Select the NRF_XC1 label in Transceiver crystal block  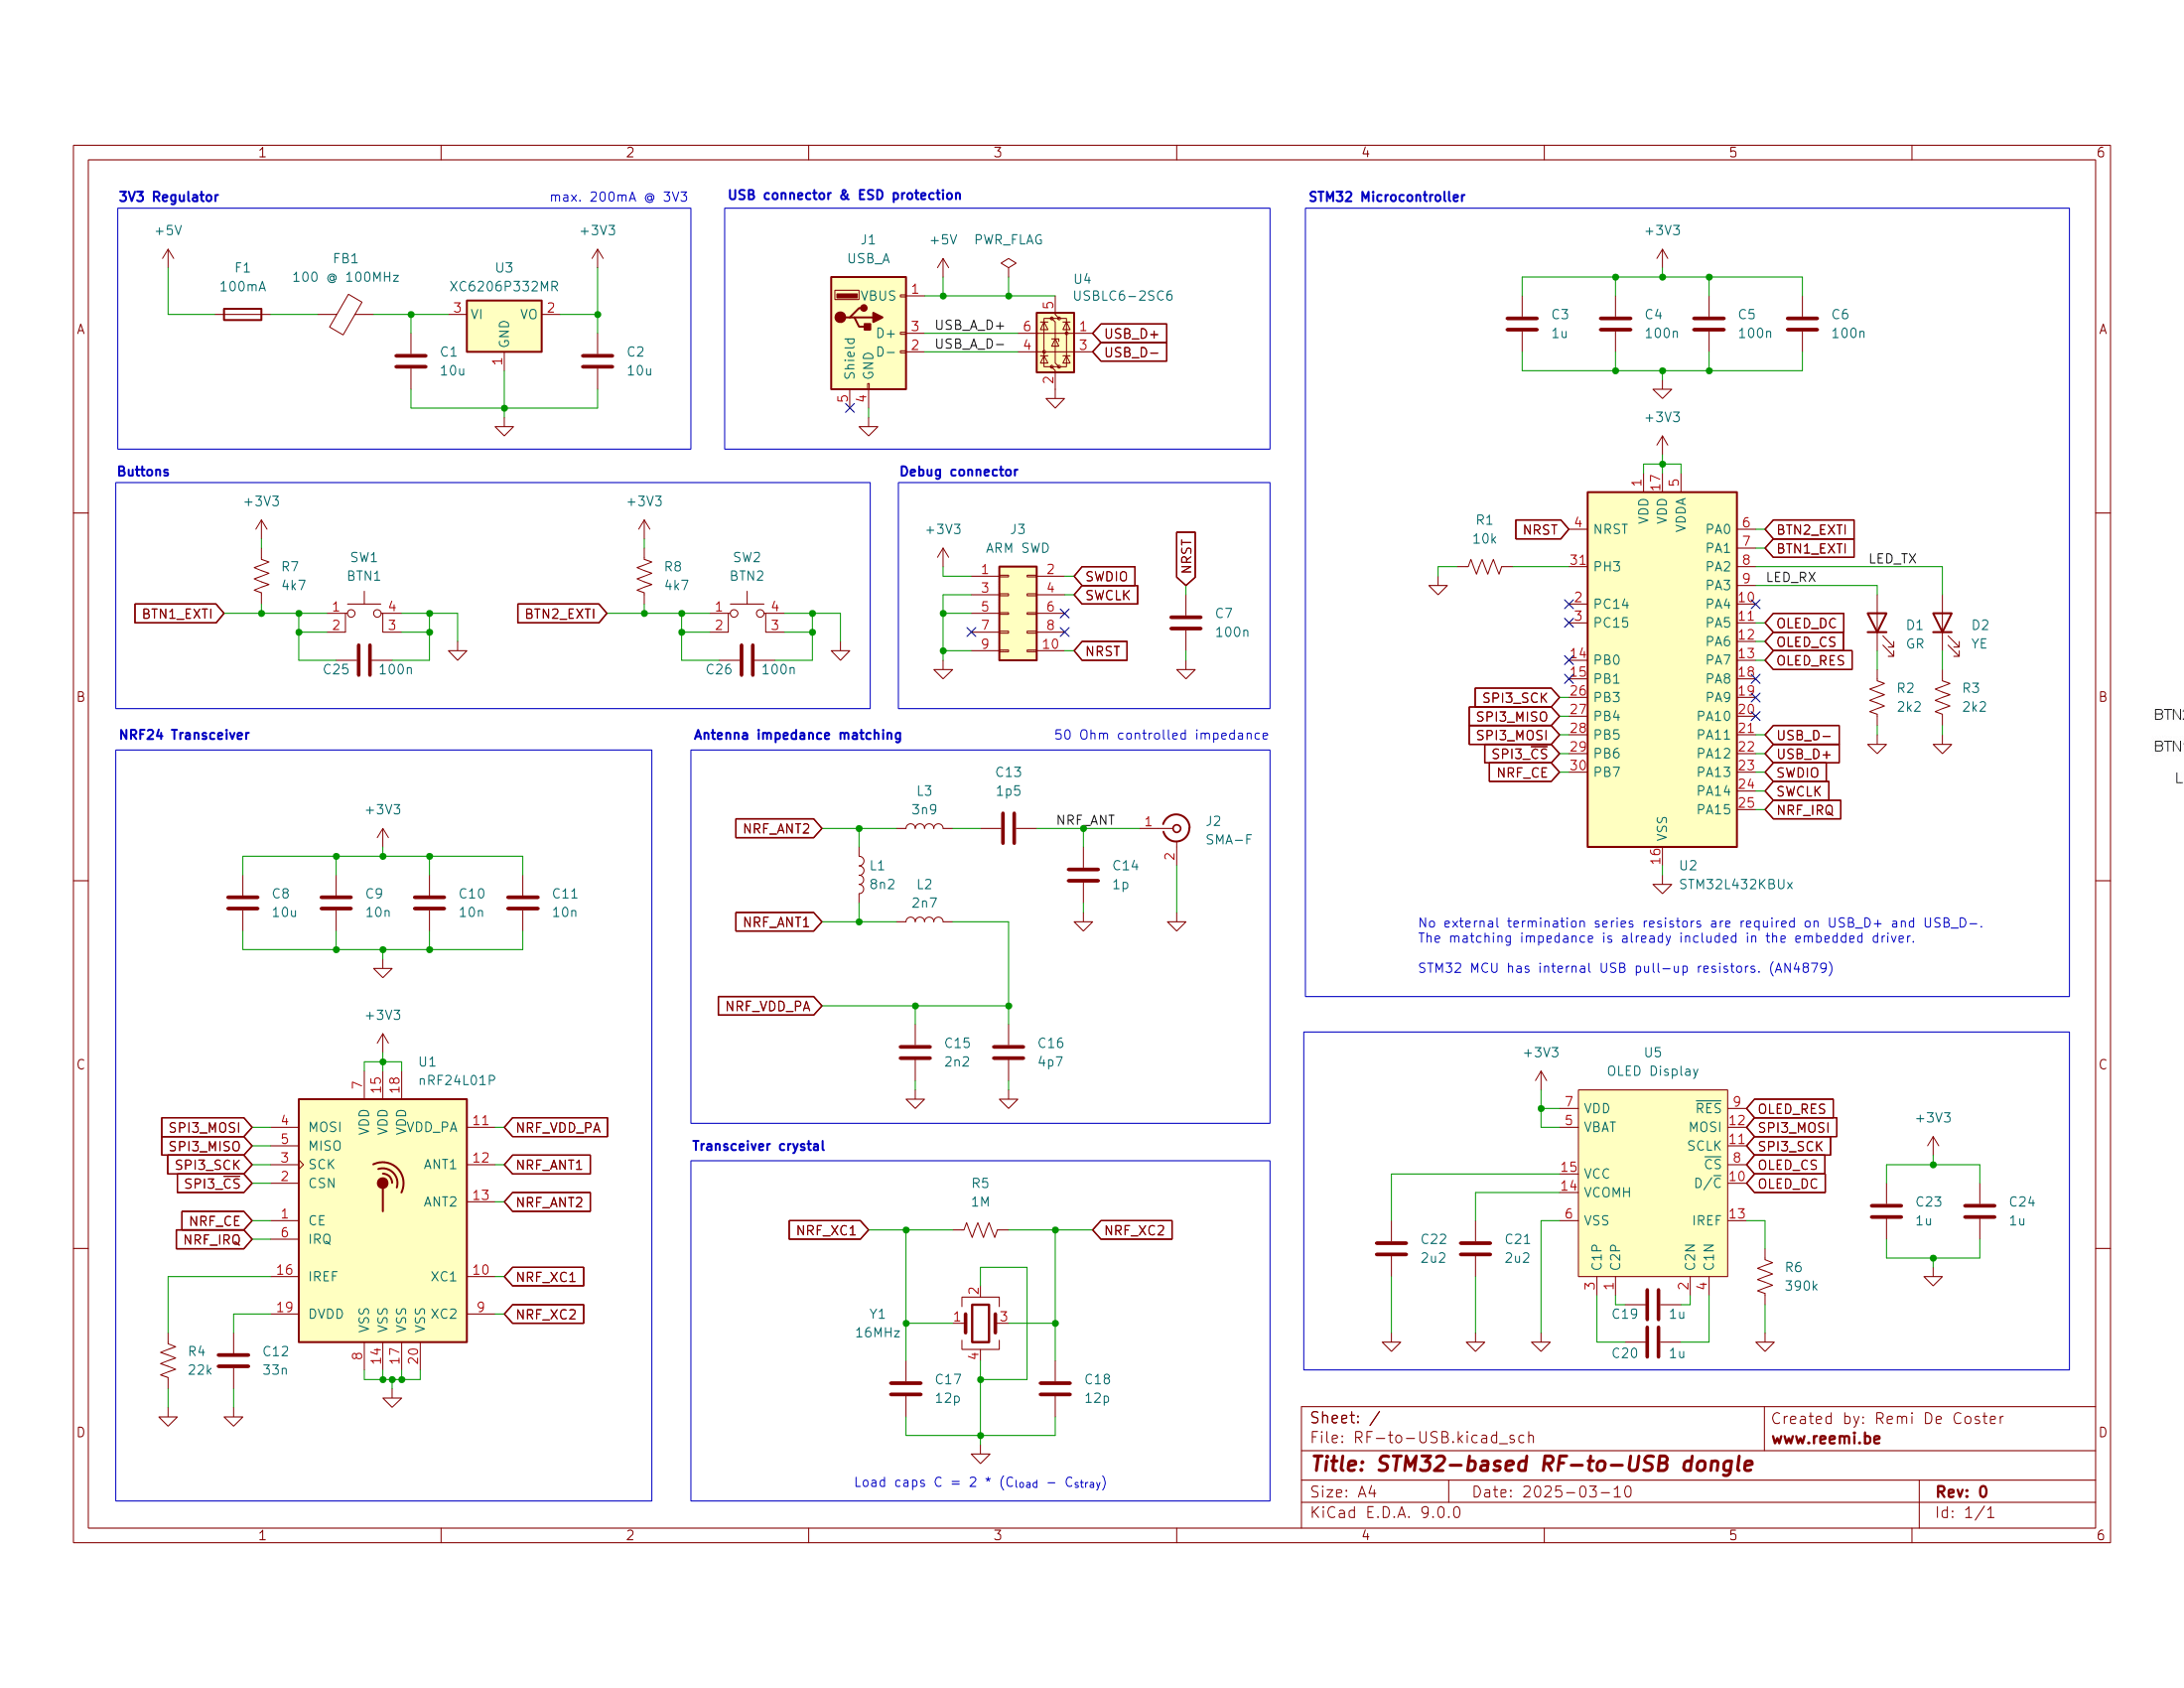pyautogui.click(x=828, y=1230)
